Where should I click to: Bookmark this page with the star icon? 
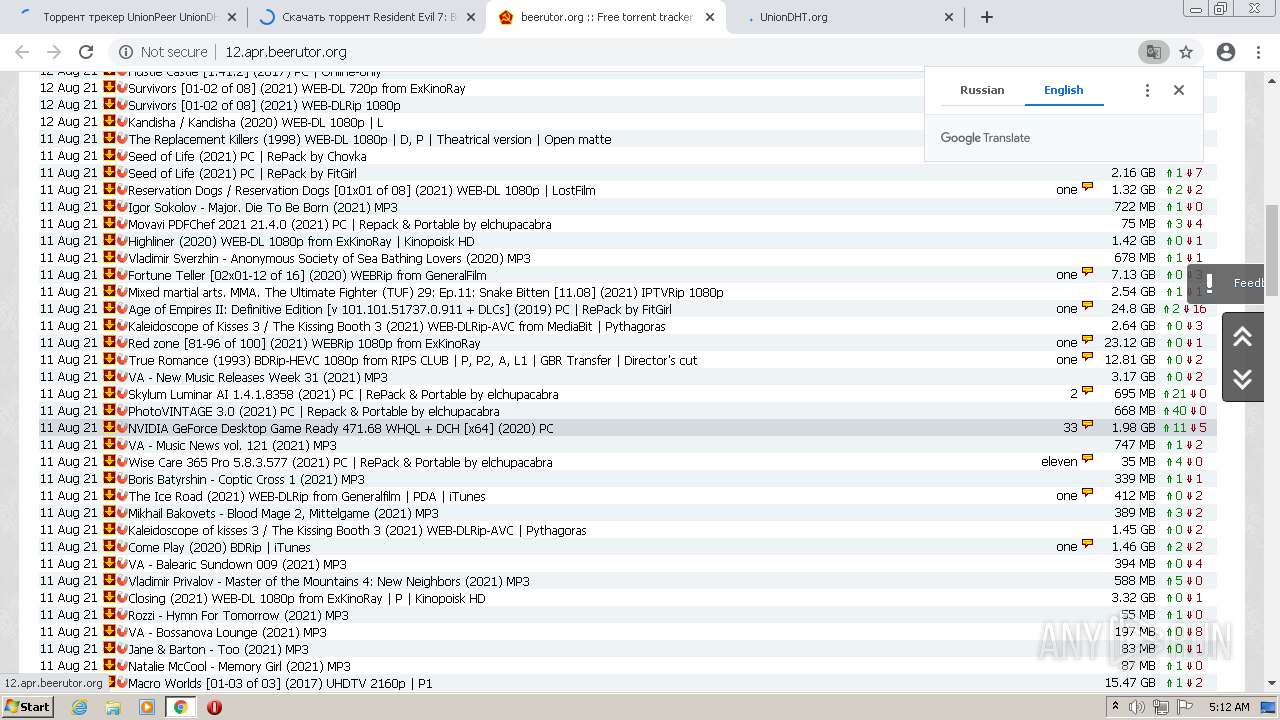click(1186, 52)
